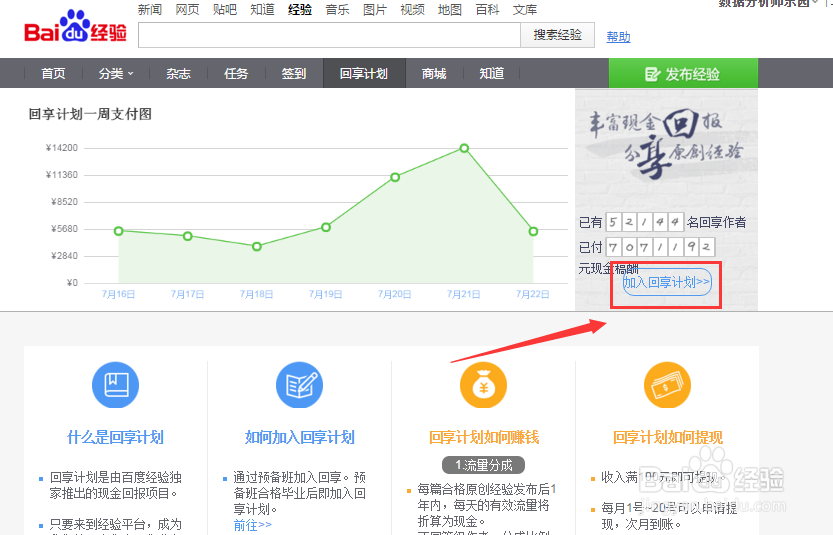Click the 52144 author counter digits
The image size is (833, 535).
point(644,222)
